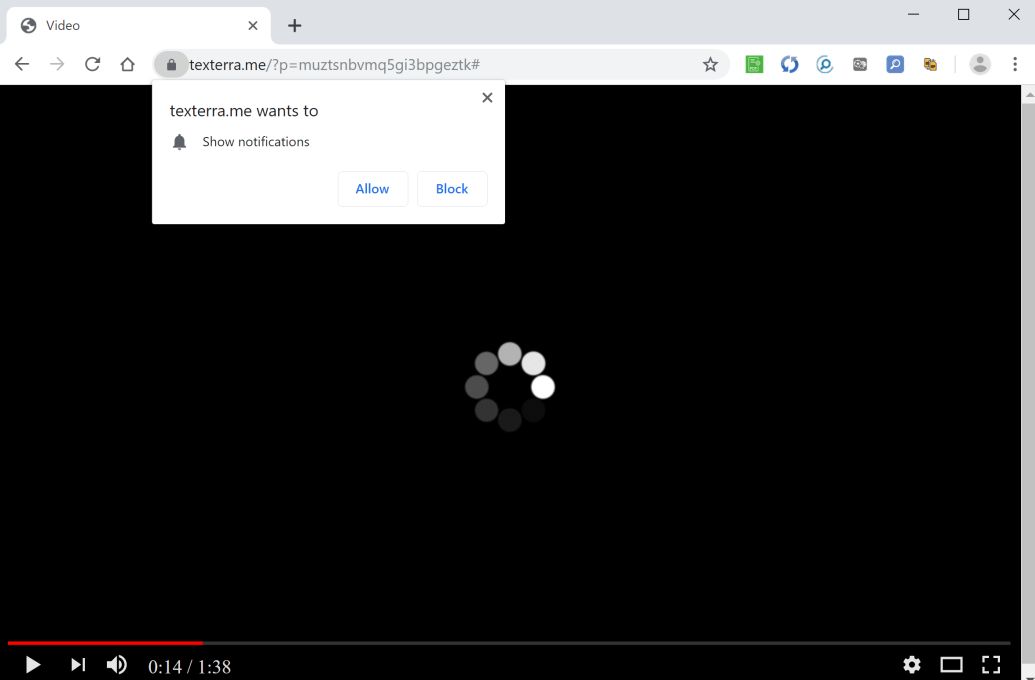Viewport: 1035px width, 680px height.
Task: Open the Chrome three-dot menu
Action: point(1015,64)
